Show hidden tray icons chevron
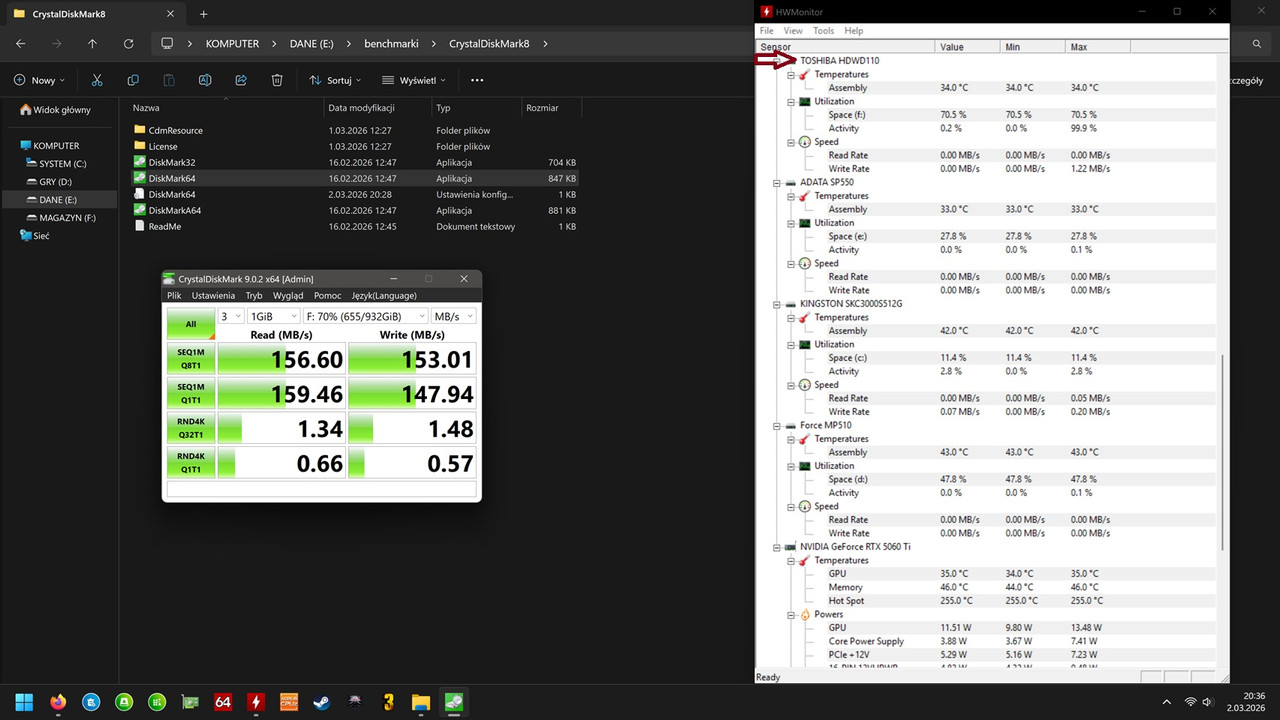This screenshot has height=720, width=1280. [x=1166, y=702]
